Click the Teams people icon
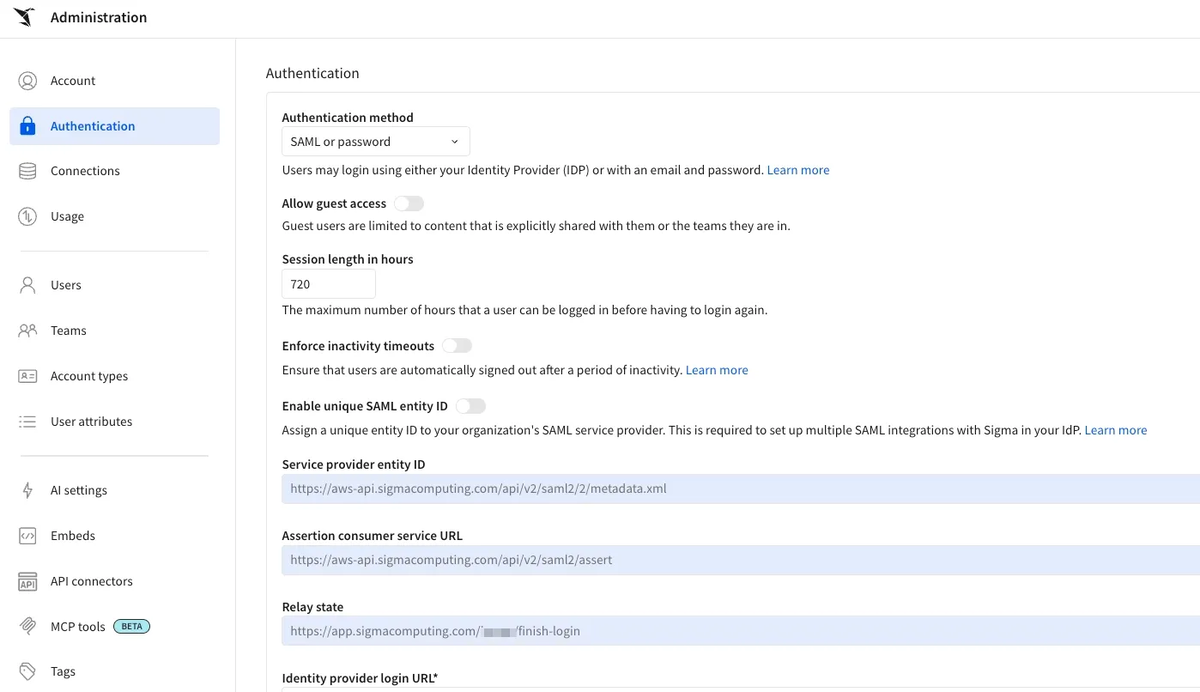The image size is (1200, 692). coord(28,331)
